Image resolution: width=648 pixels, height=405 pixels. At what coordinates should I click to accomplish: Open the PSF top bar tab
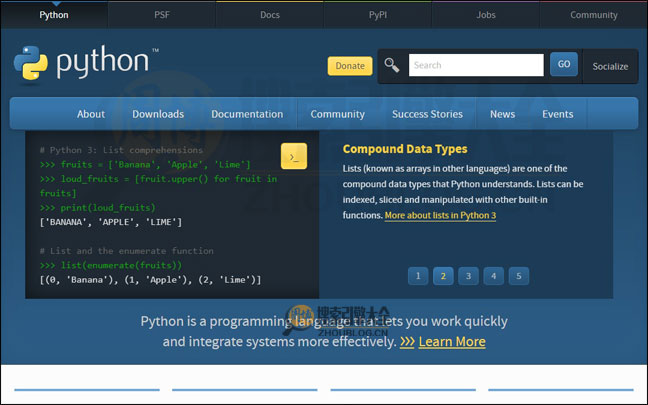tap(162, 15)
